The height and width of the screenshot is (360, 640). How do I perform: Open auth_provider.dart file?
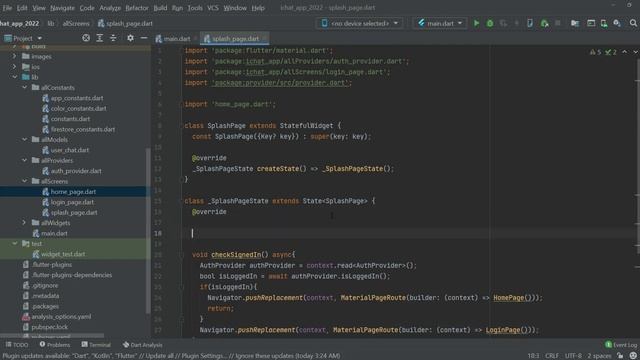point(76,171)
